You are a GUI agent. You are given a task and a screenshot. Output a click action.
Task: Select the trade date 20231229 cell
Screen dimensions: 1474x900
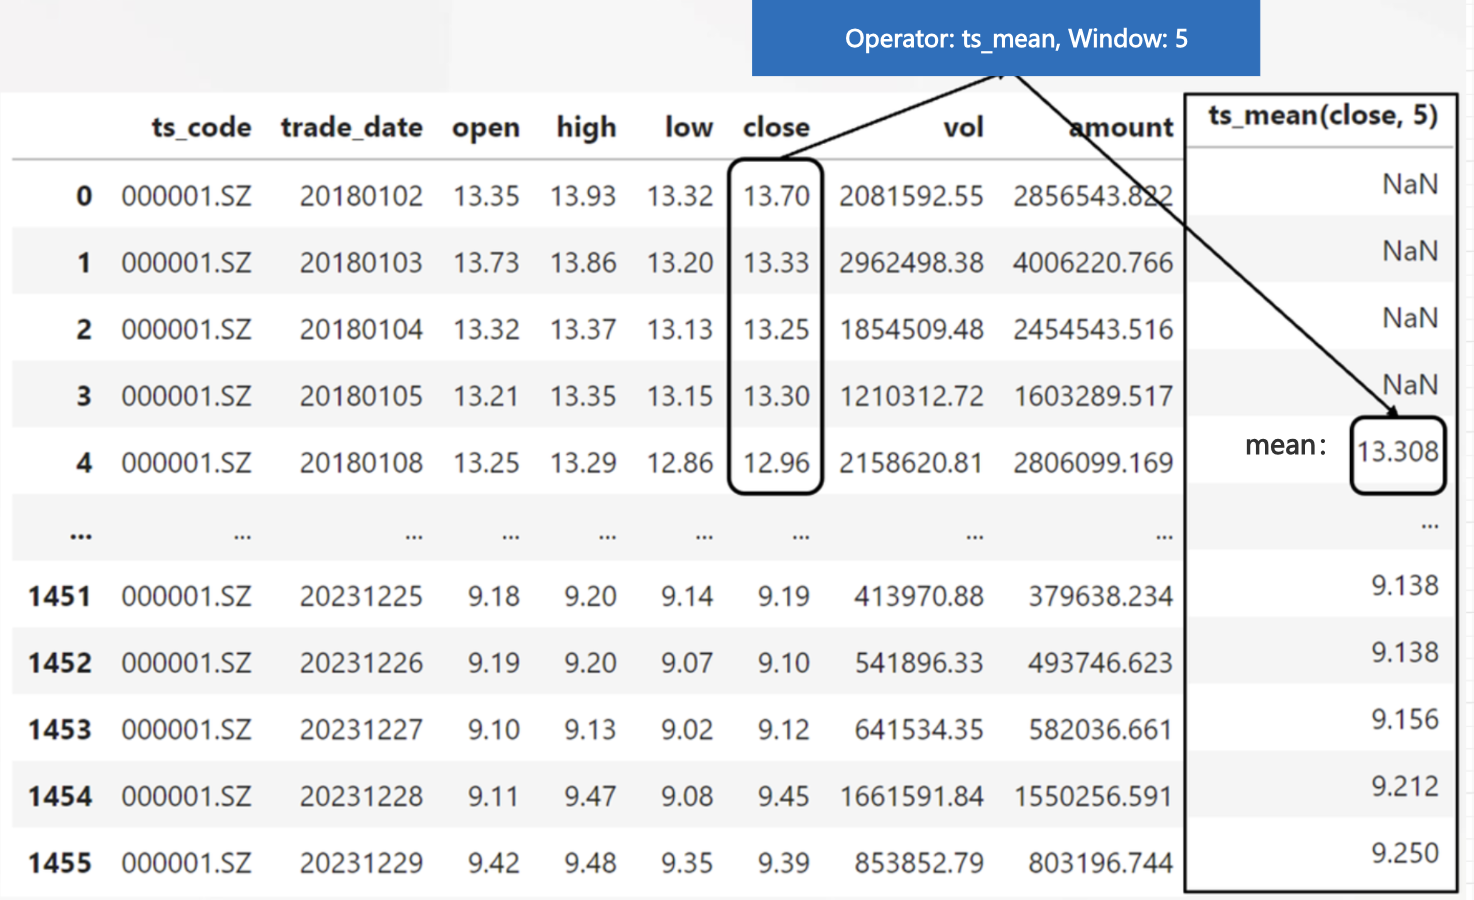click(361, 863)
